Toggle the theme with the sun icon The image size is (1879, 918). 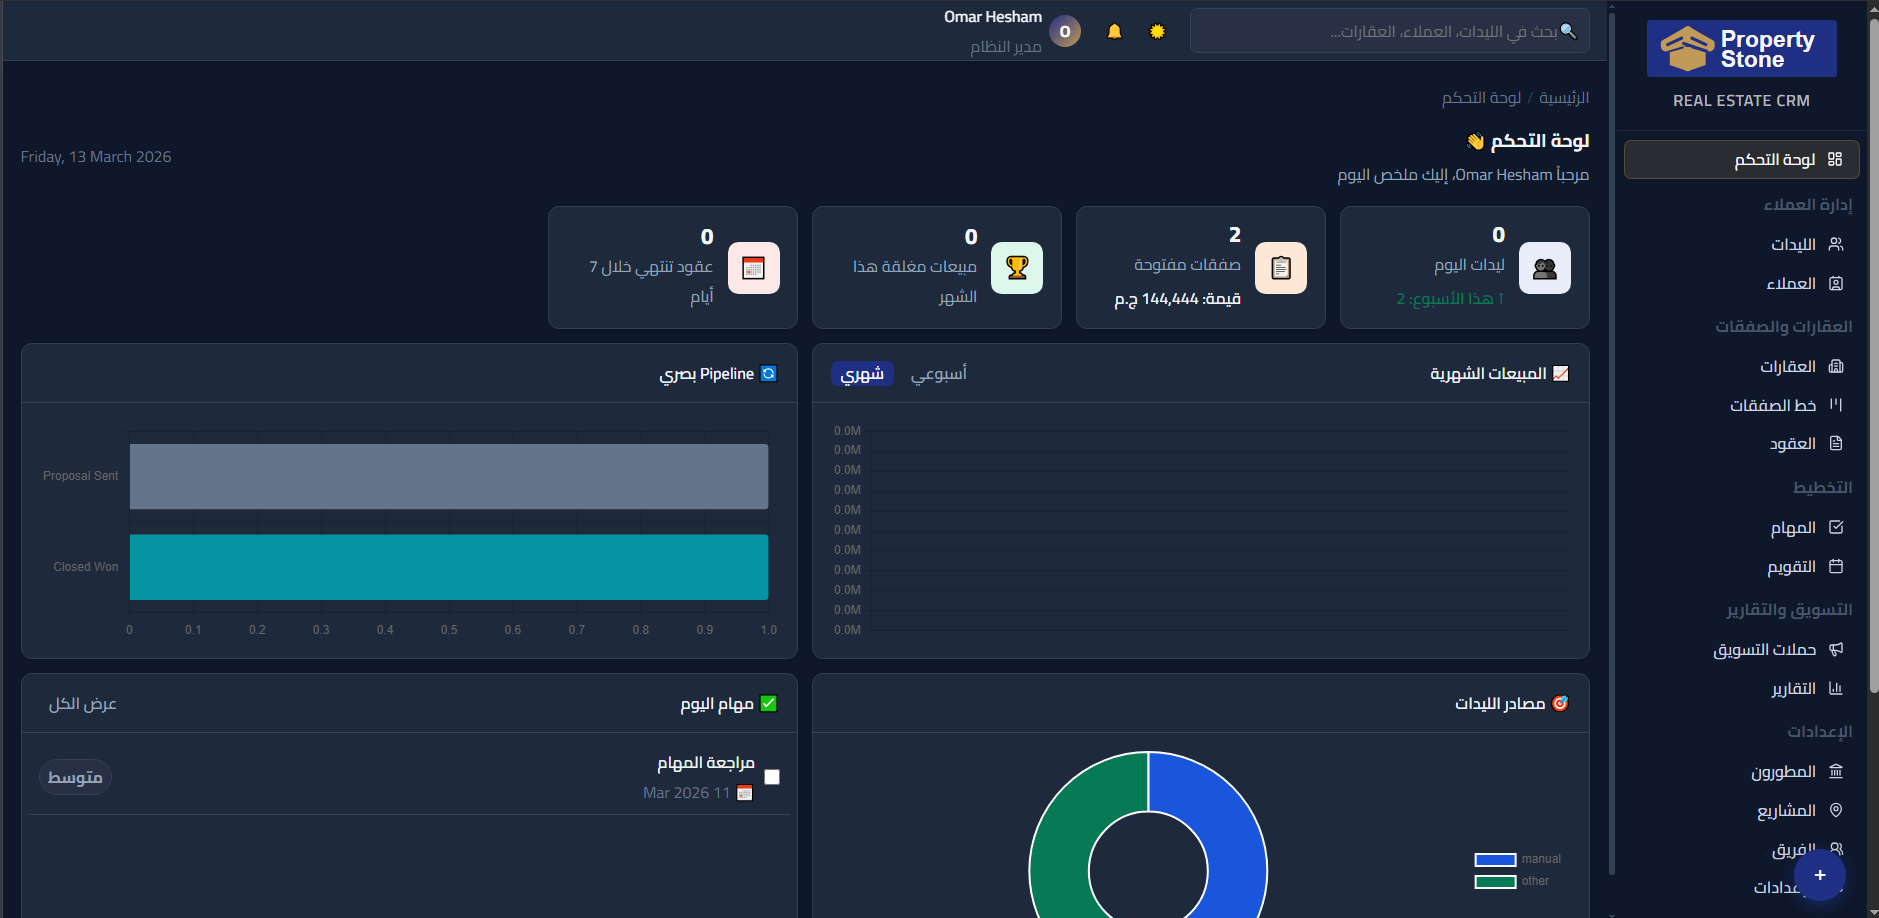click(x=1158, y=31)
